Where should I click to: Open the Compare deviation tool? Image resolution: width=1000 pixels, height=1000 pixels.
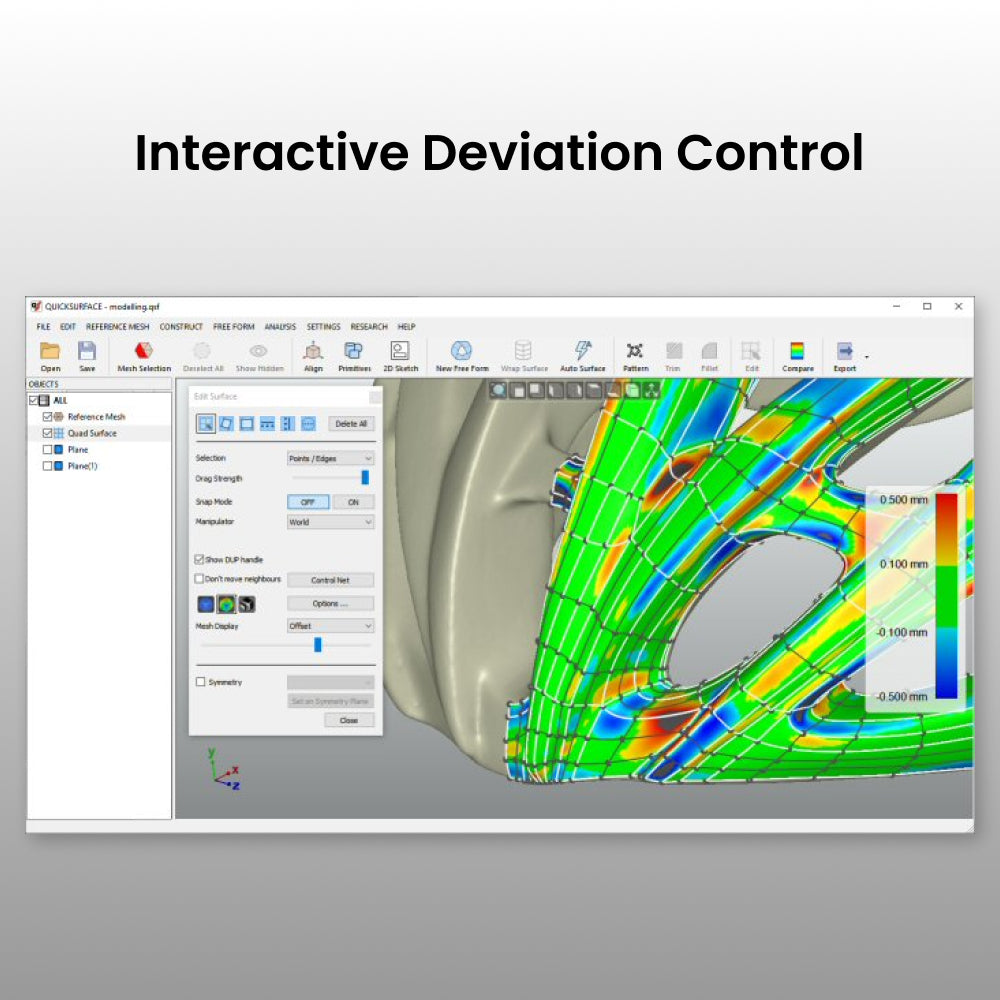tap(797, 352)
